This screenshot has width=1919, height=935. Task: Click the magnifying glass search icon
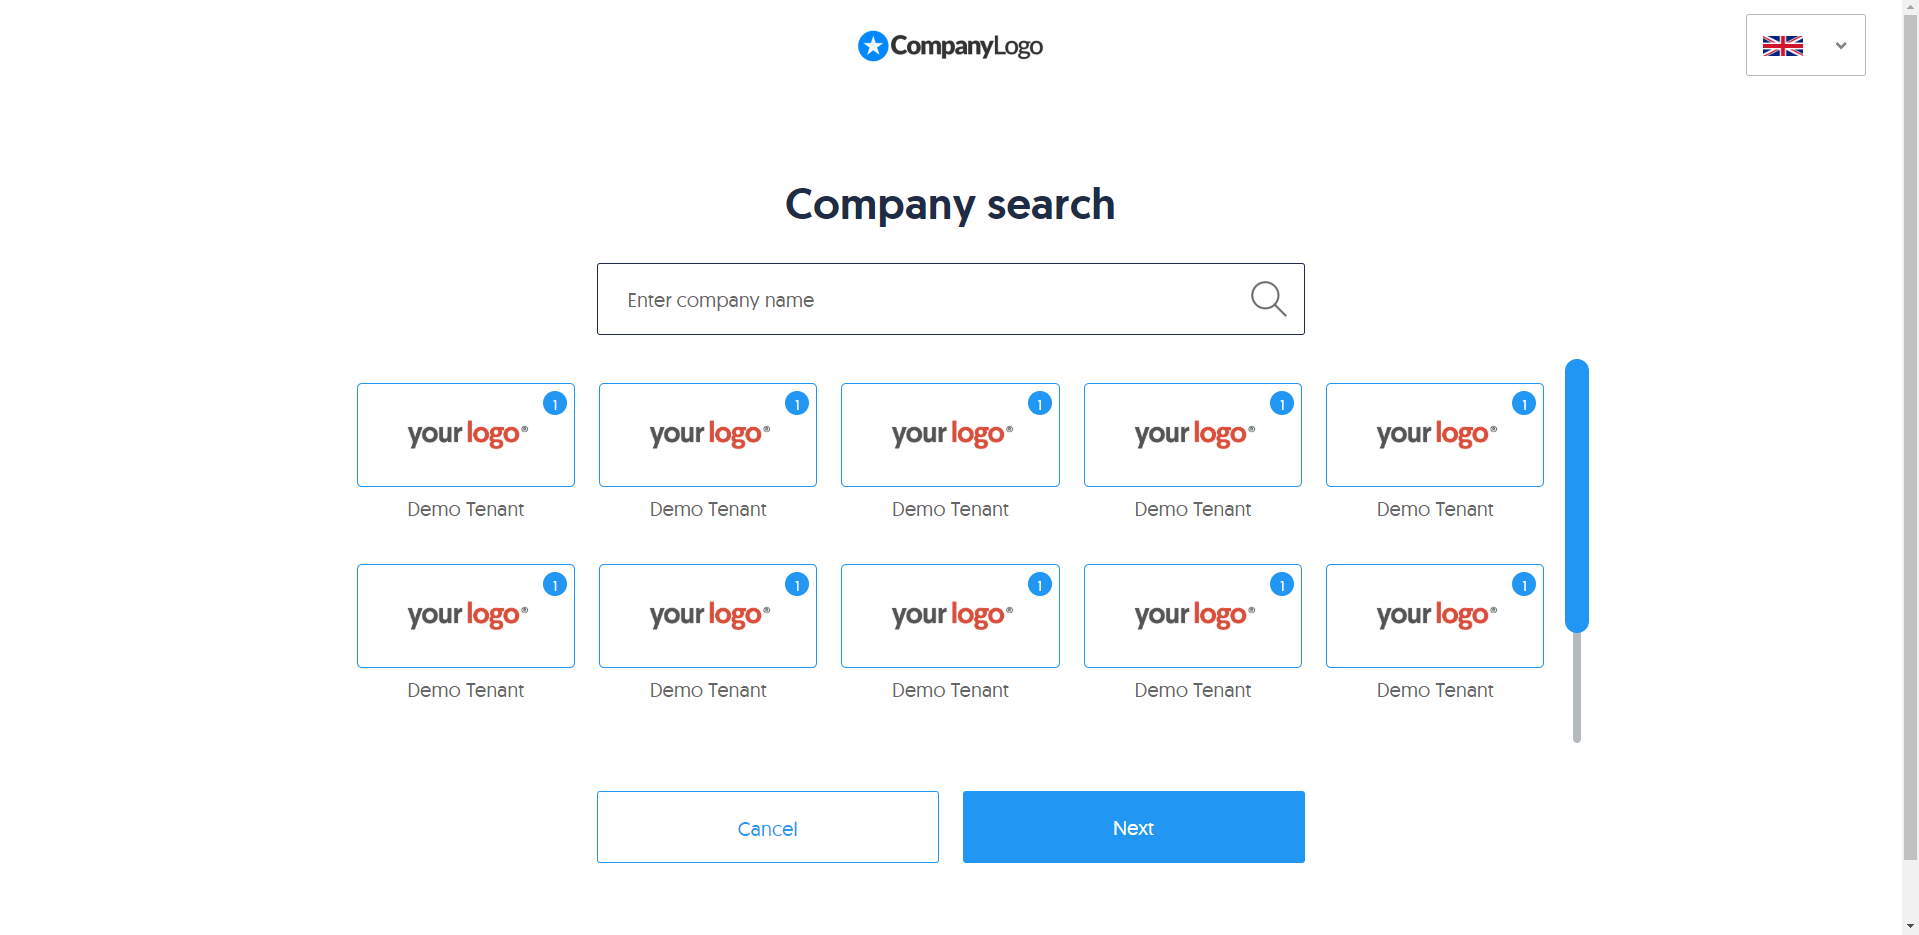[1268, 298]
